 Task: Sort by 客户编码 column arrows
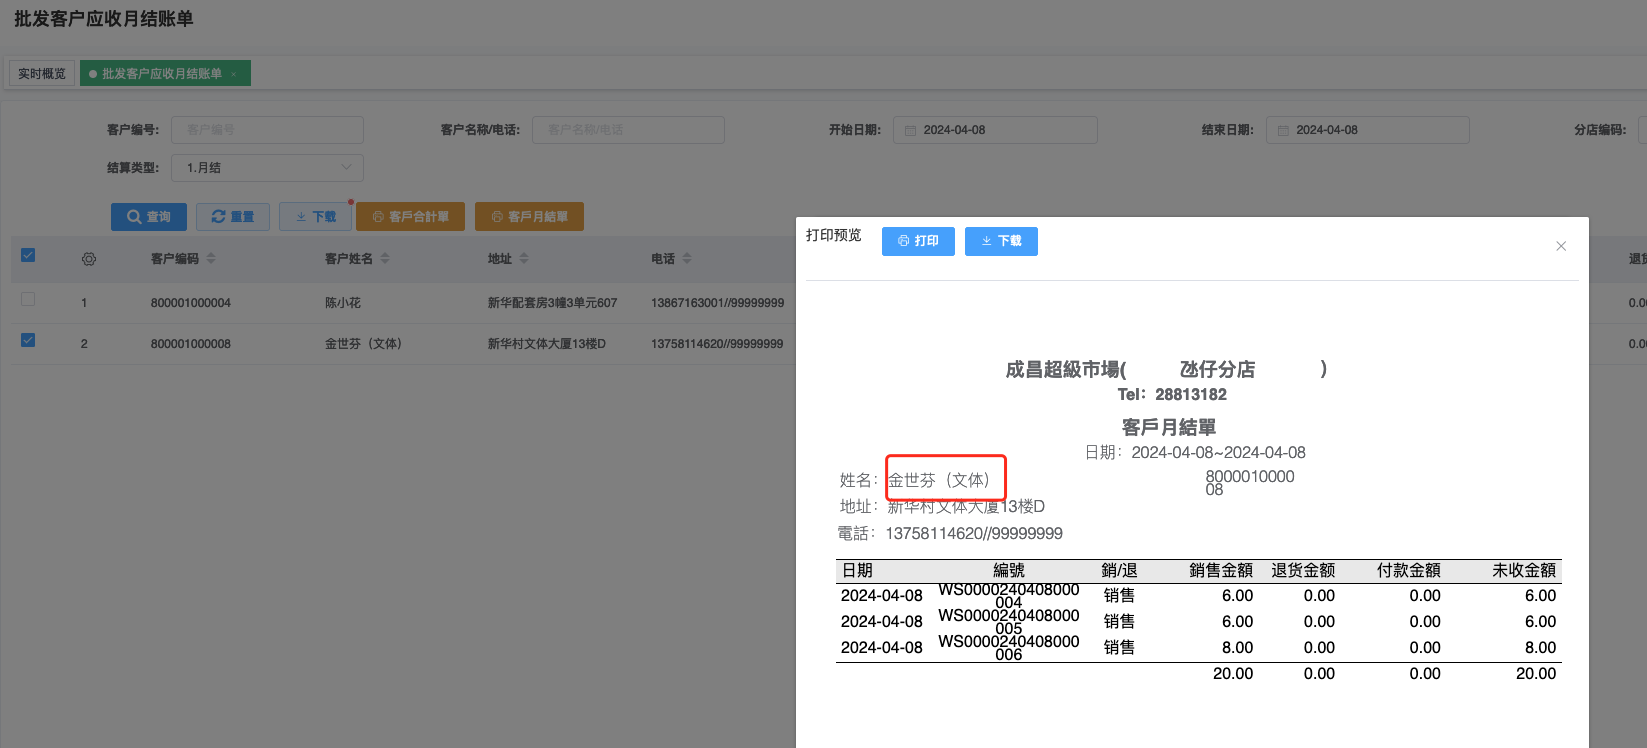(x=211, y=259)
